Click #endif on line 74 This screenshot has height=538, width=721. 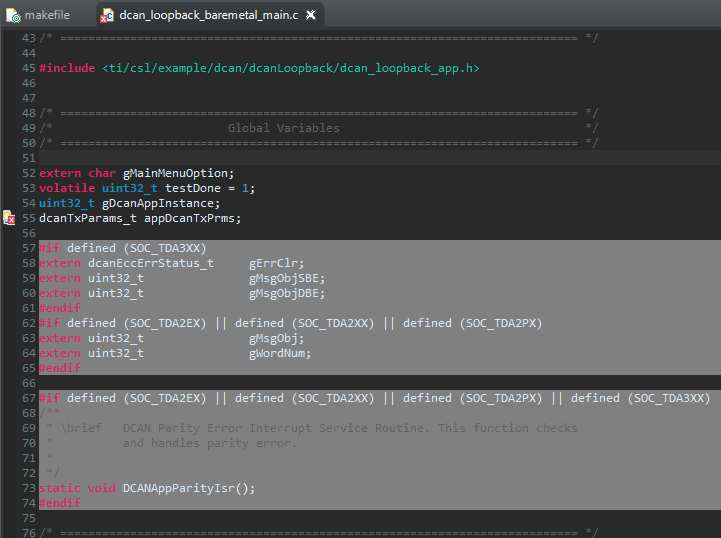[60, 503]
